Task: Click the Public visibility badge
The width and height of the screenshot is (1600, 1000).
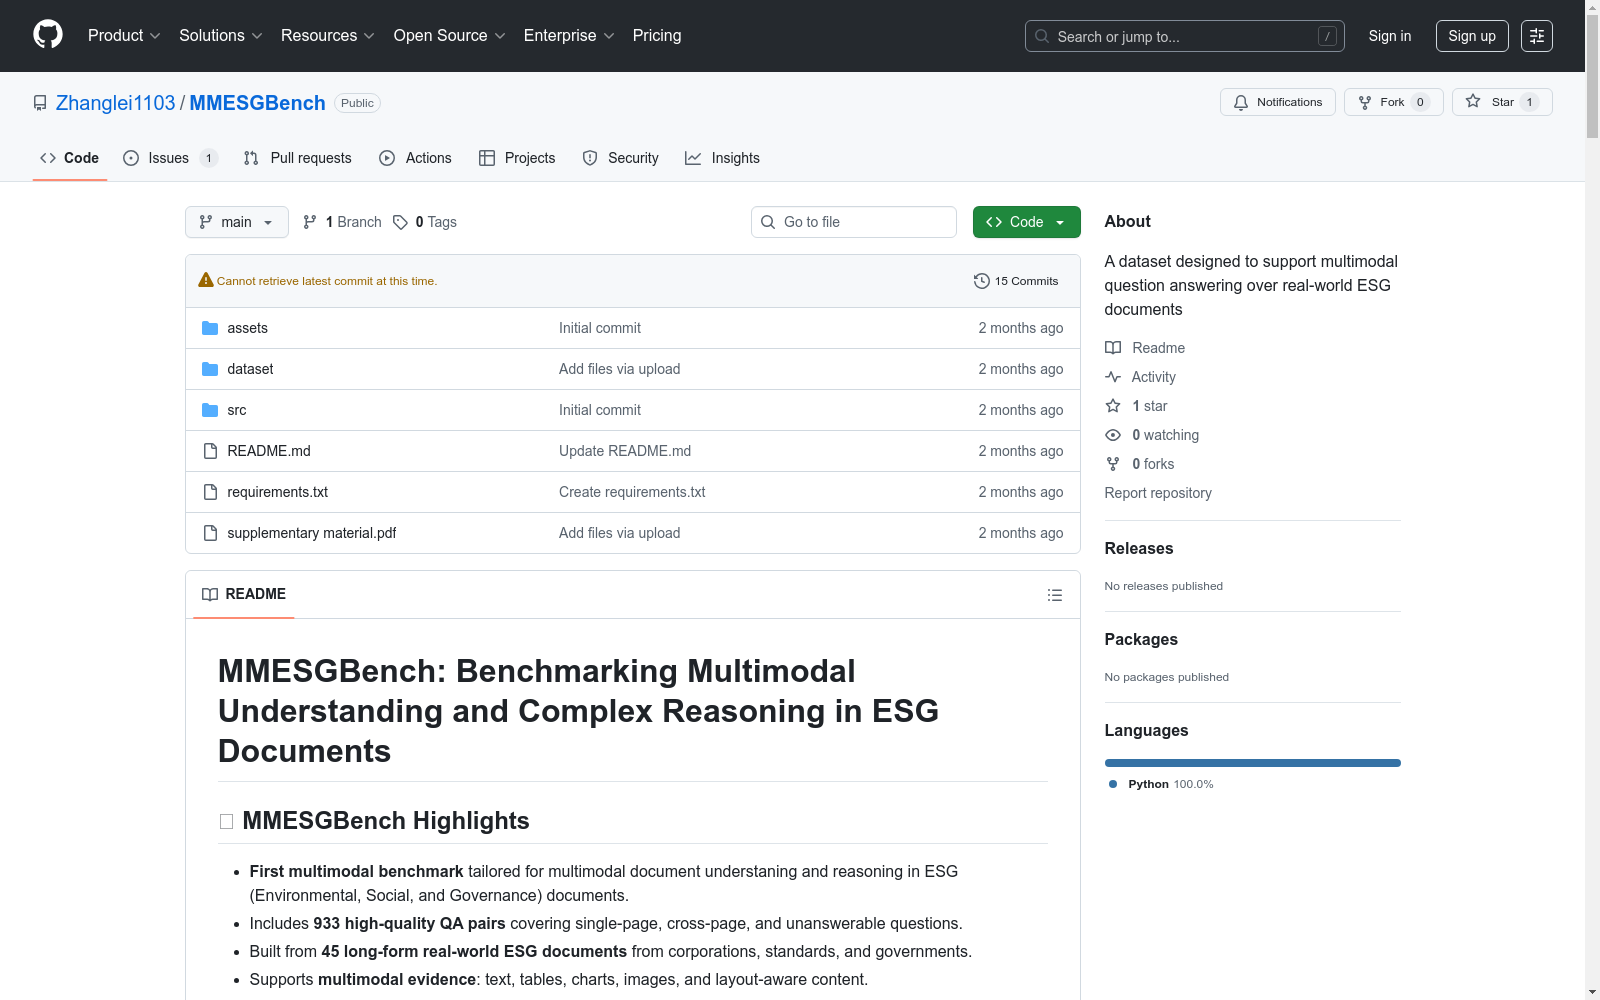Action: [357, 103]
